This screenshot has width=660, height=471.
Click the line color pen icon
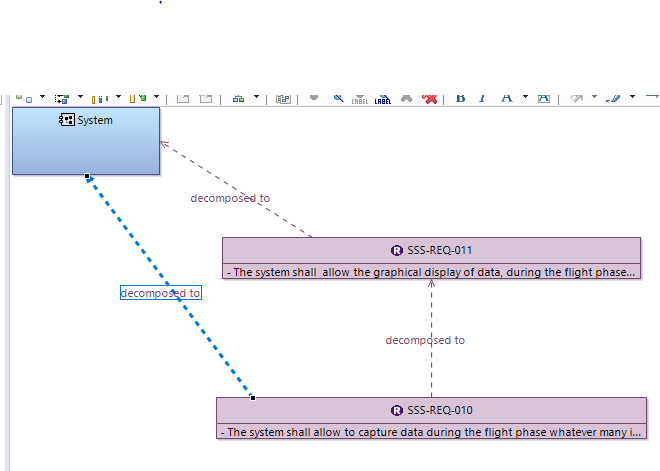[613, 98]
